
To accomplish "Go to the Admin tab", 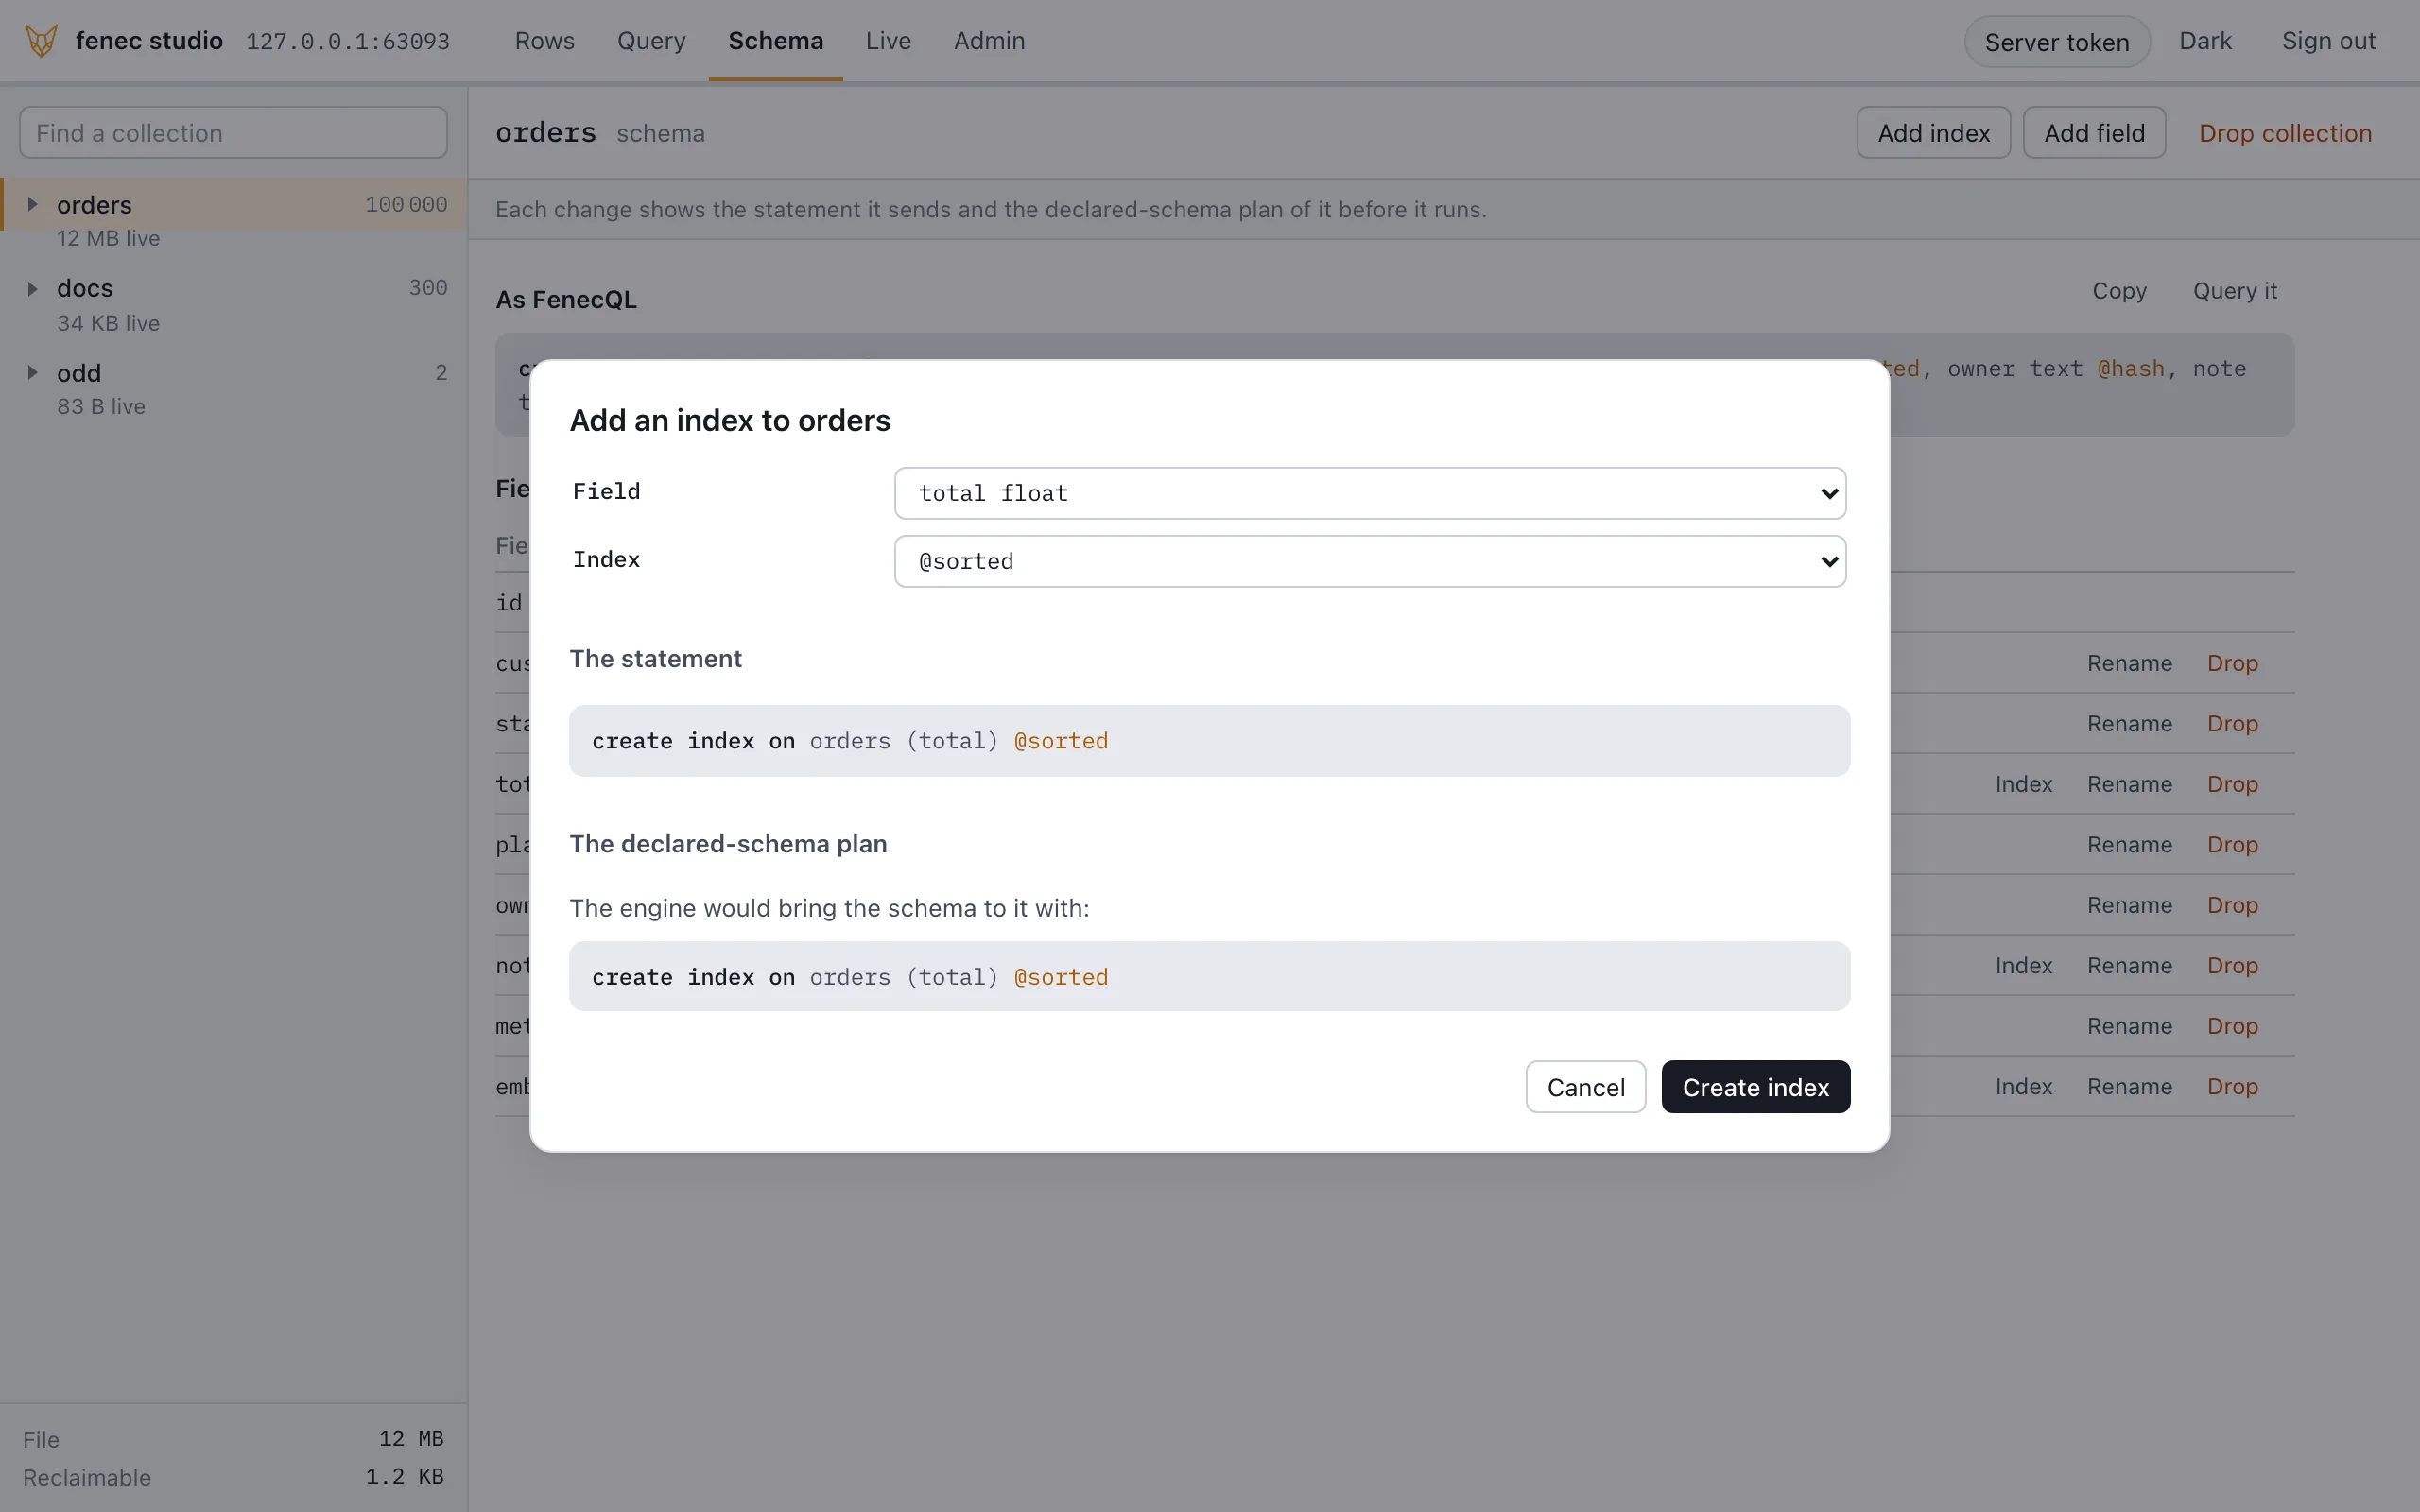I will click(989, 41).
